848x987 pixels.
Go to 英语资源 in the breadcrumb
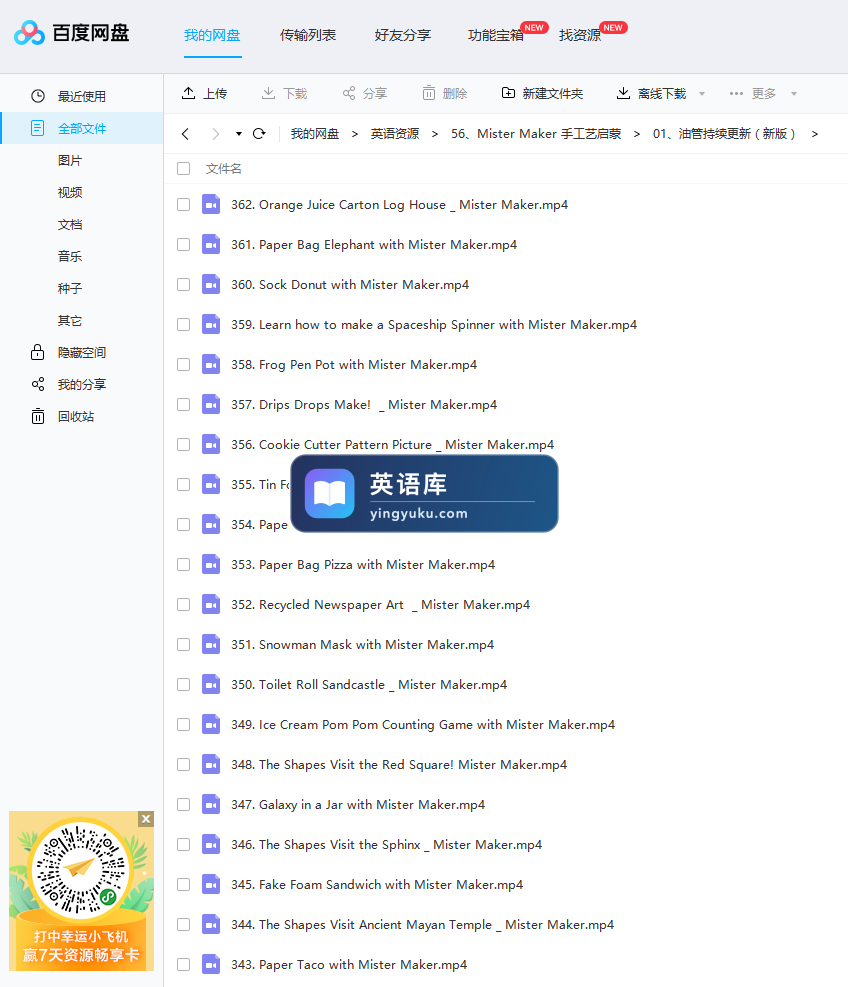click(x=395, y=133)
